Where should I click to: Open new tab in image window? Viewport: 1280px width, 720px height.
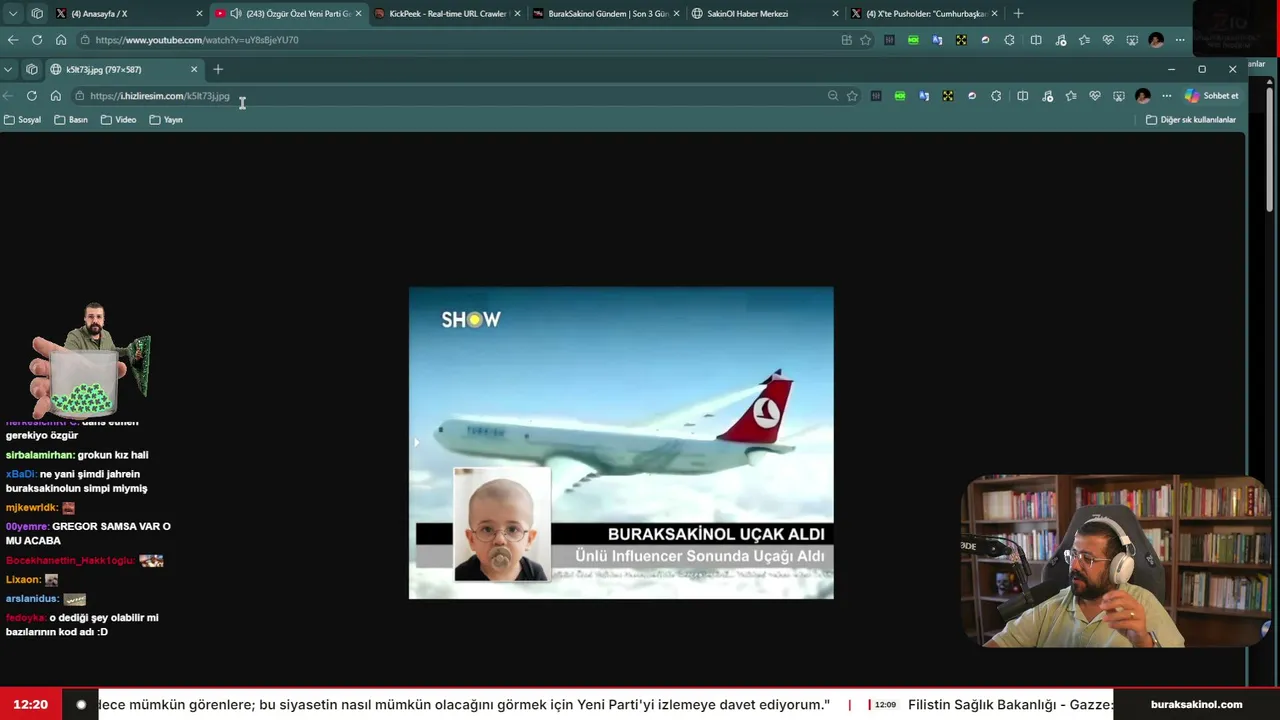(218, 70)
